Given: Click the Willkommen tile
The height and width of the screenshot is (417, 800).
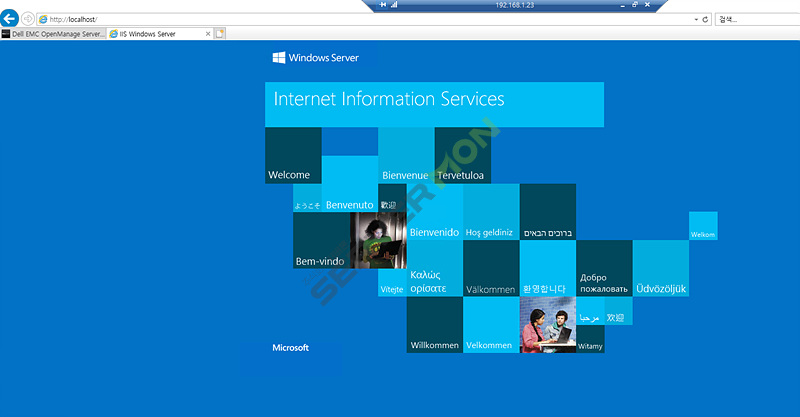Looking at the screenshot, I should coord(435,325).
